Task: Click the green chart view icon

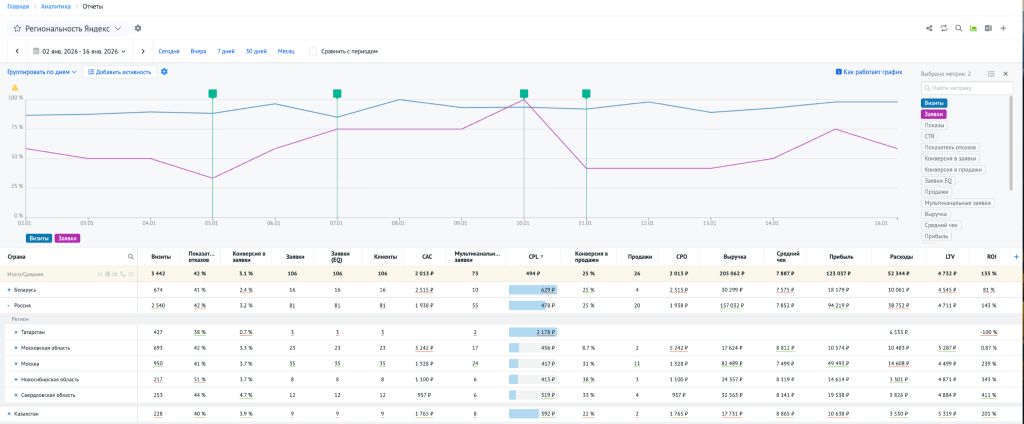Action: coord(973,28)
